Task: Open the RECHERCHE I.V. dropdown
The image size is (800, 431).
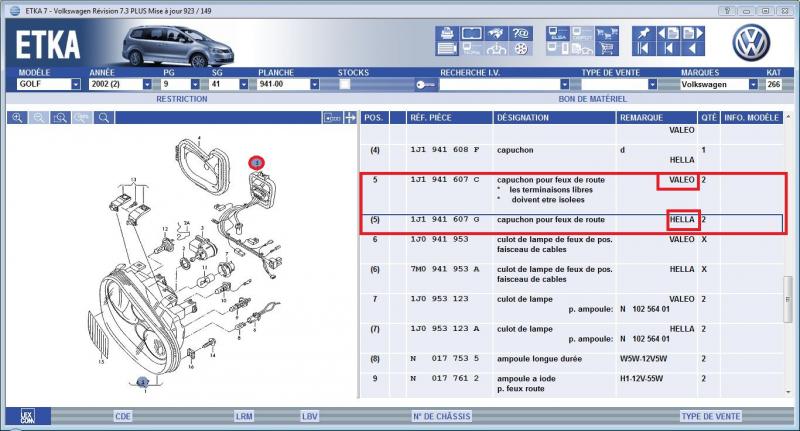Action: coord(564,84)
